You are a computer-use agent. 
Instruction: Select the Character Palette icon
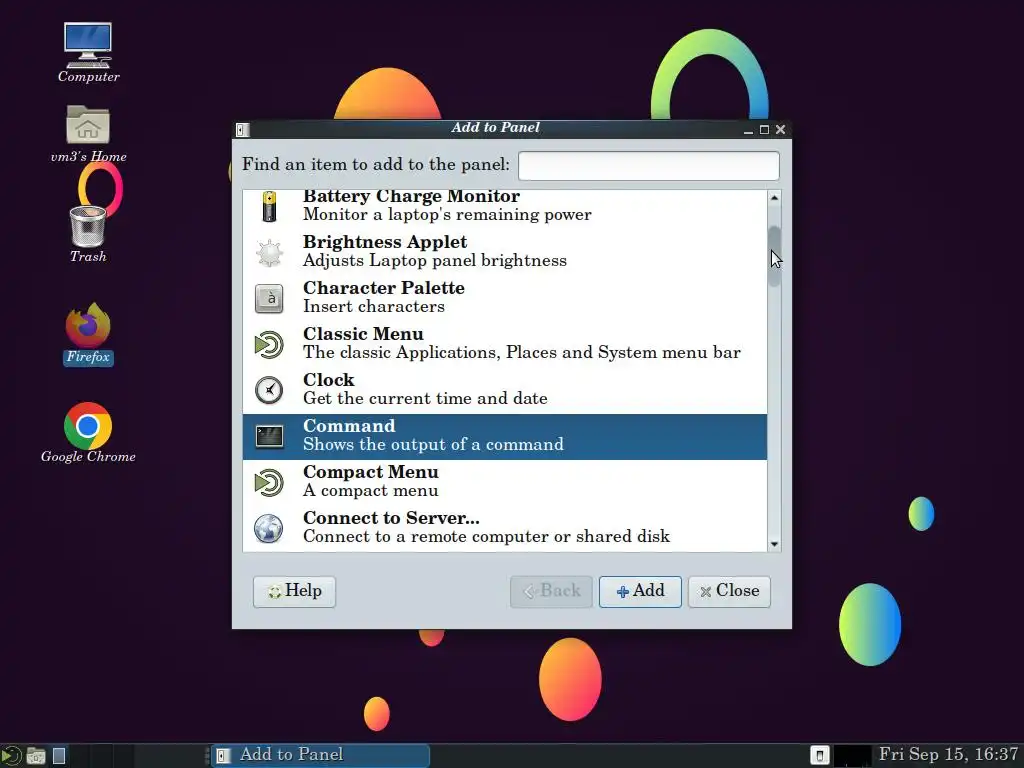pyautogui.click(x=269, y=298)
